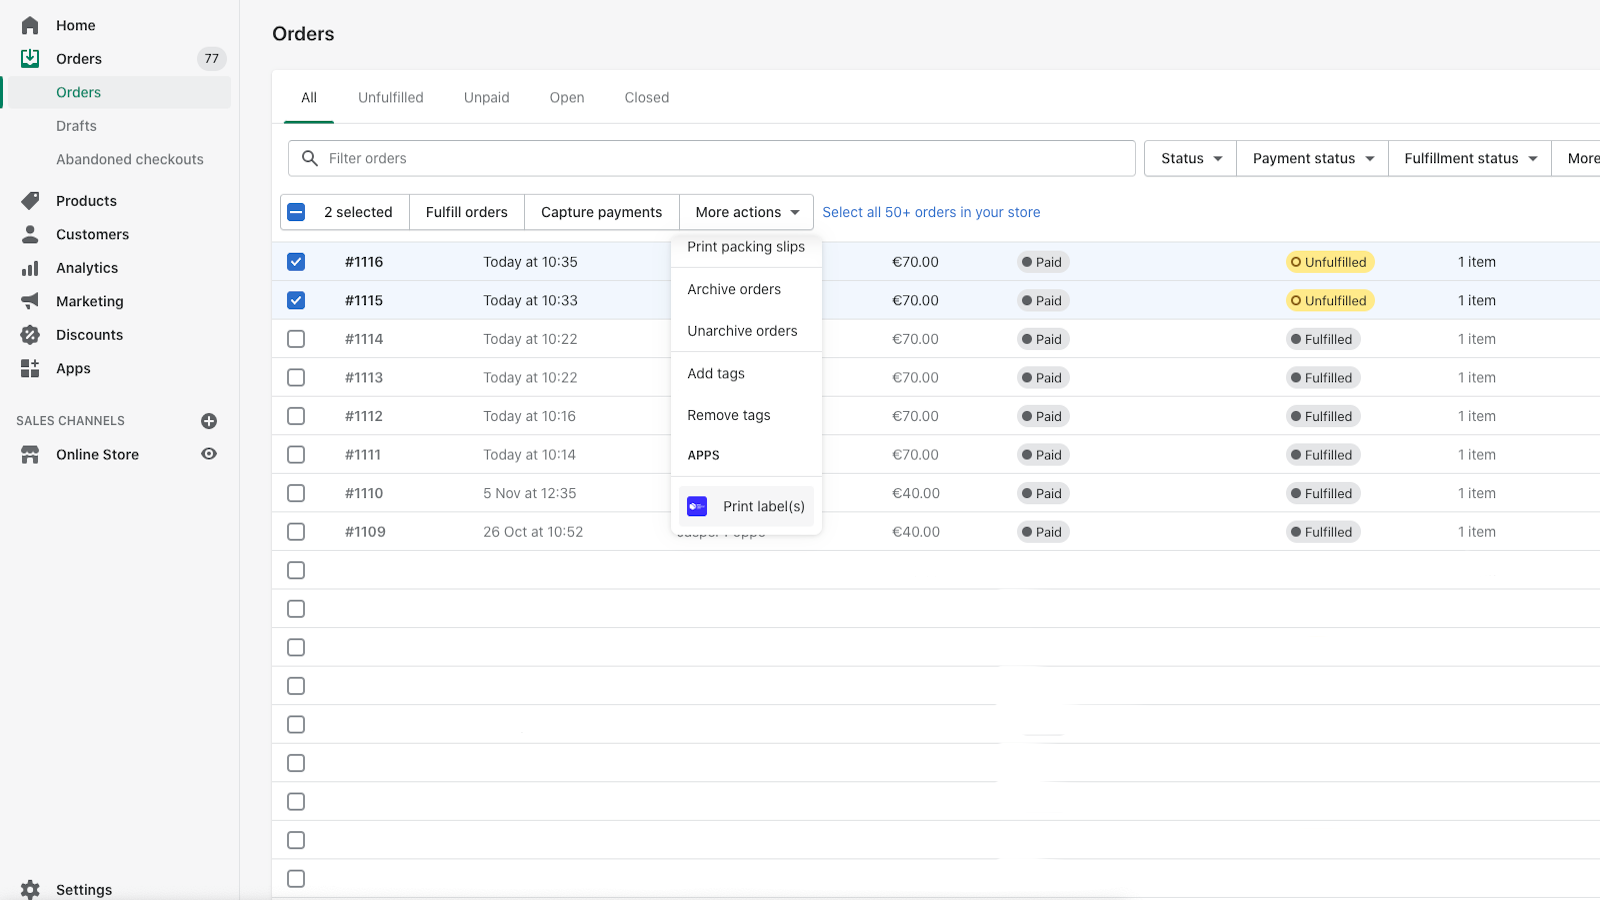Viewport: 1600px width, 900px height.
Task: Click the Home icon in sidebar
Action: [30, 25]
